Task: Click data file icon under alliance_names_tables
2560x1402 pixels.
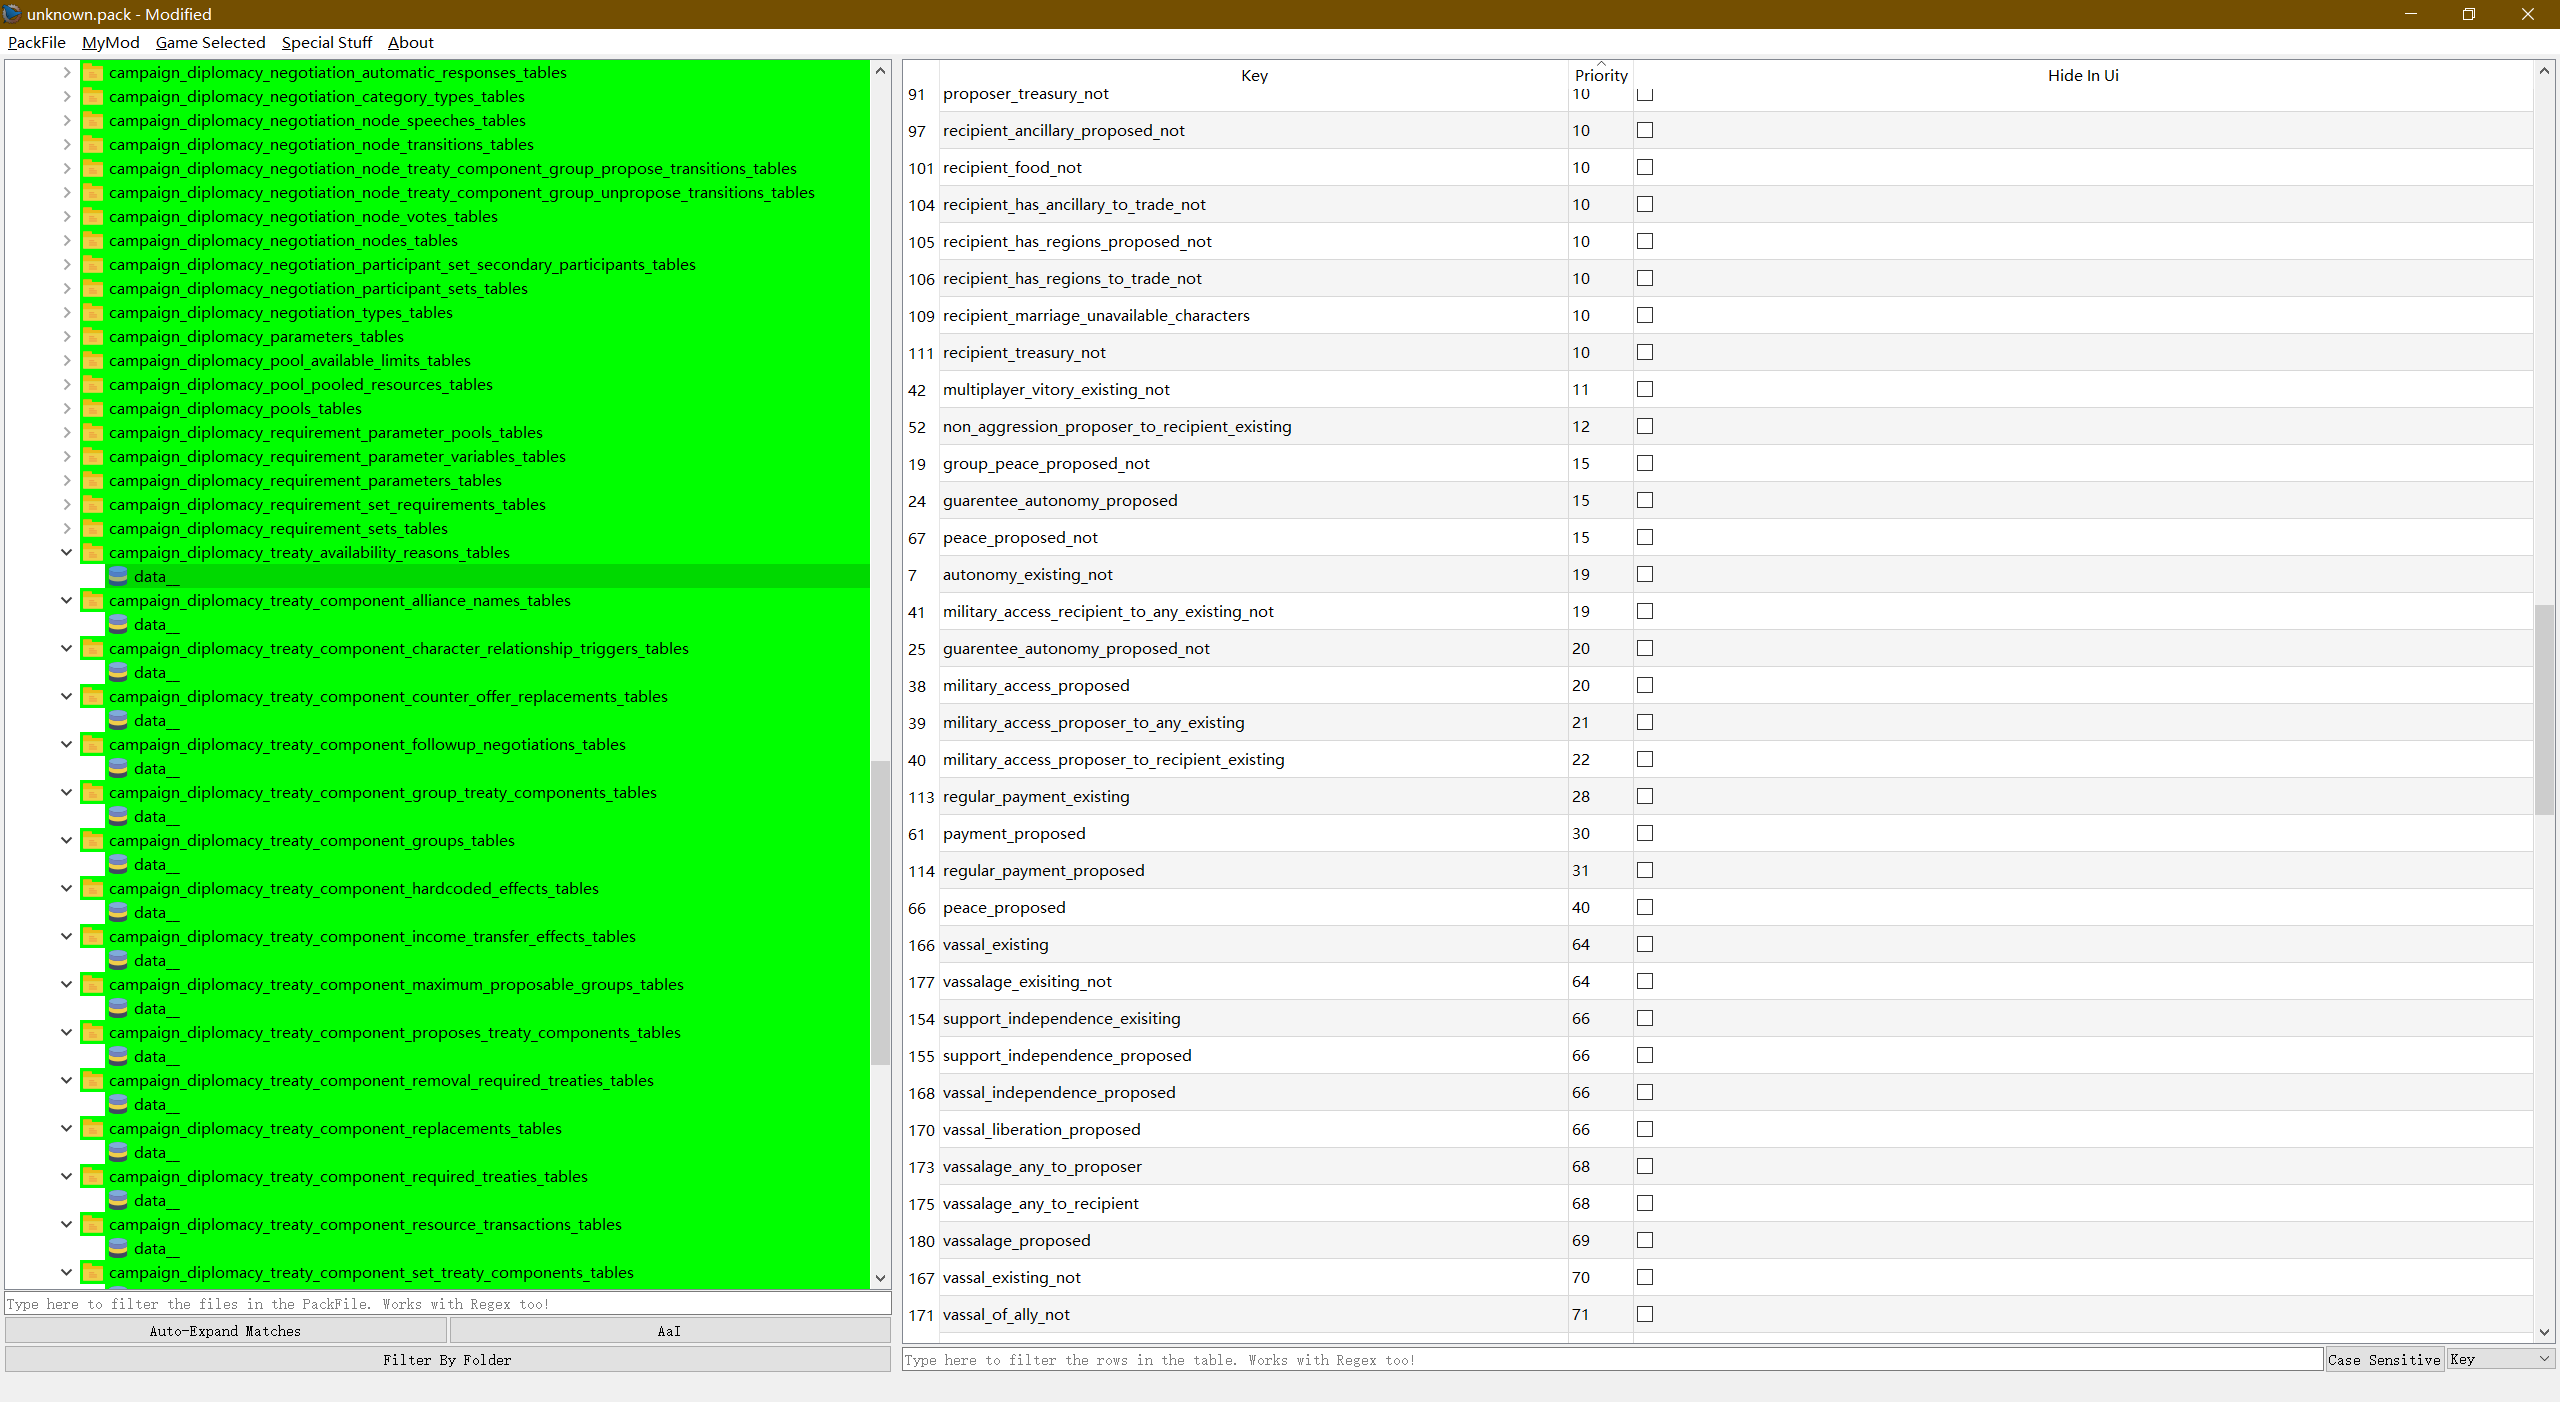Action: pos(118,624)
